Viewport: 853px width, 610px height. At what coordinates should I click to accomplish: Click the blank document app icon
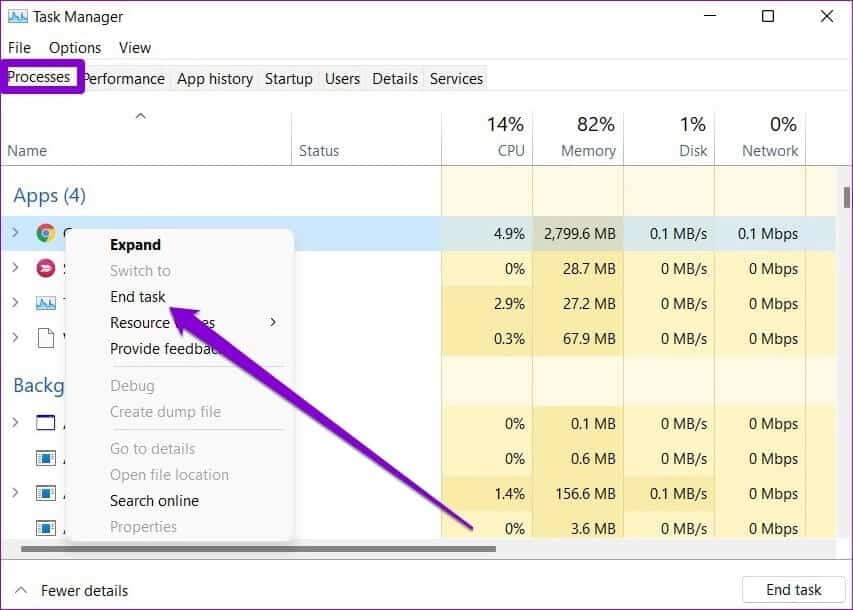click(x=46, y=337)
